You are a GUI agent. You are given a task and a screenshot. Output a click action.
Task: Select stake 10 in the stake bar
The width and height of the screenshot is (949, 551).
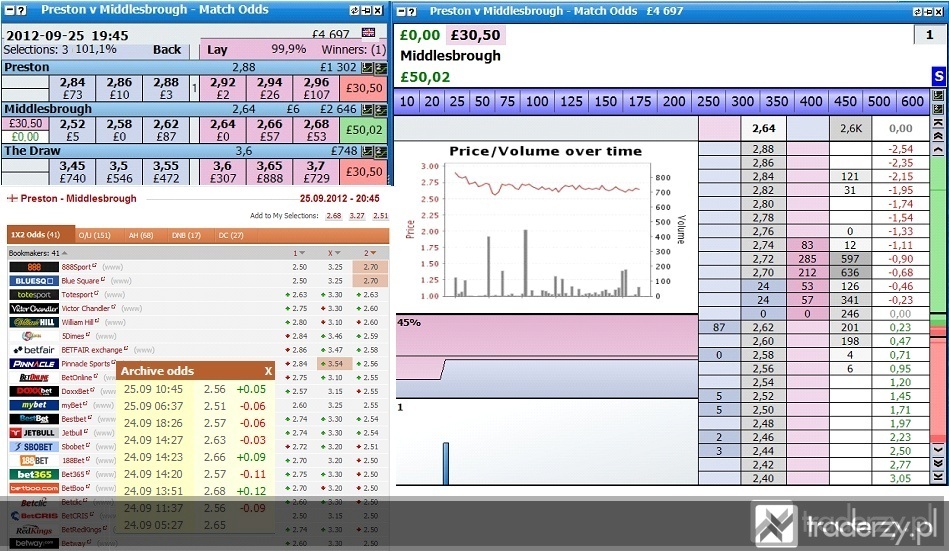coord(407,101)
